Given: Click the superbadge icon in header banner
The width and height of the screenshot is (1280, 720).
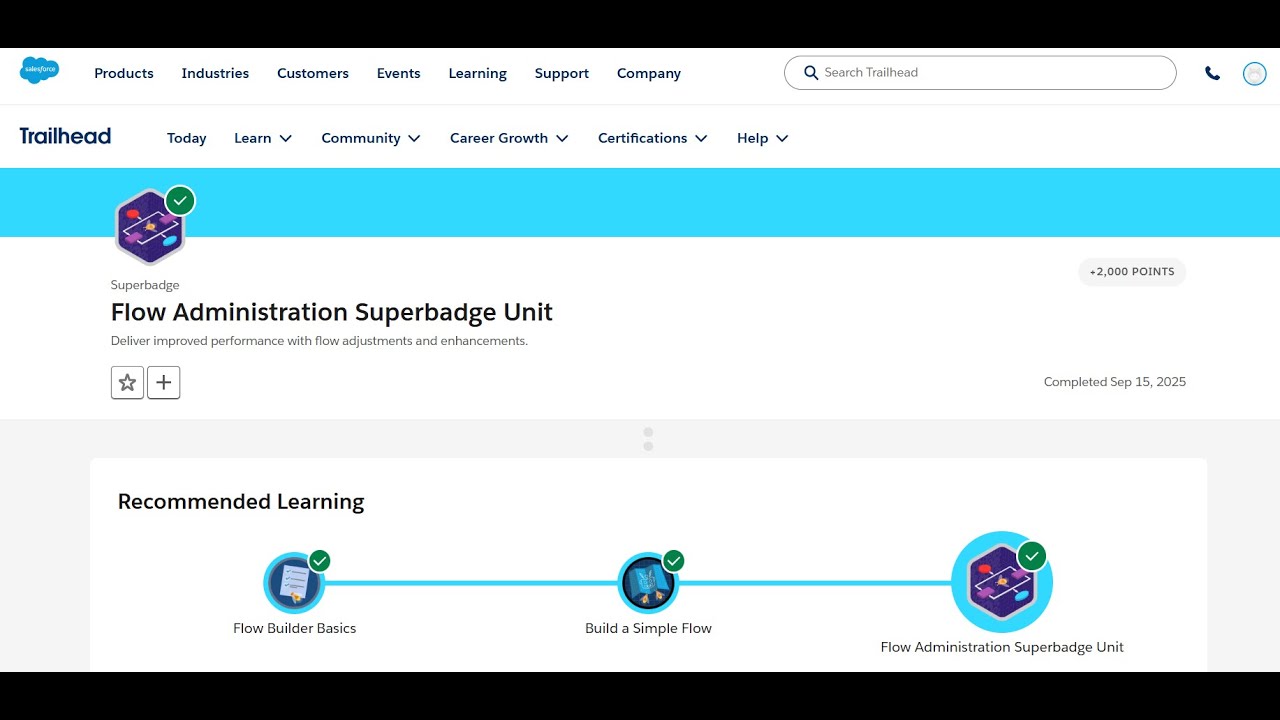Looking at the screenshot, I should [151, 226].
